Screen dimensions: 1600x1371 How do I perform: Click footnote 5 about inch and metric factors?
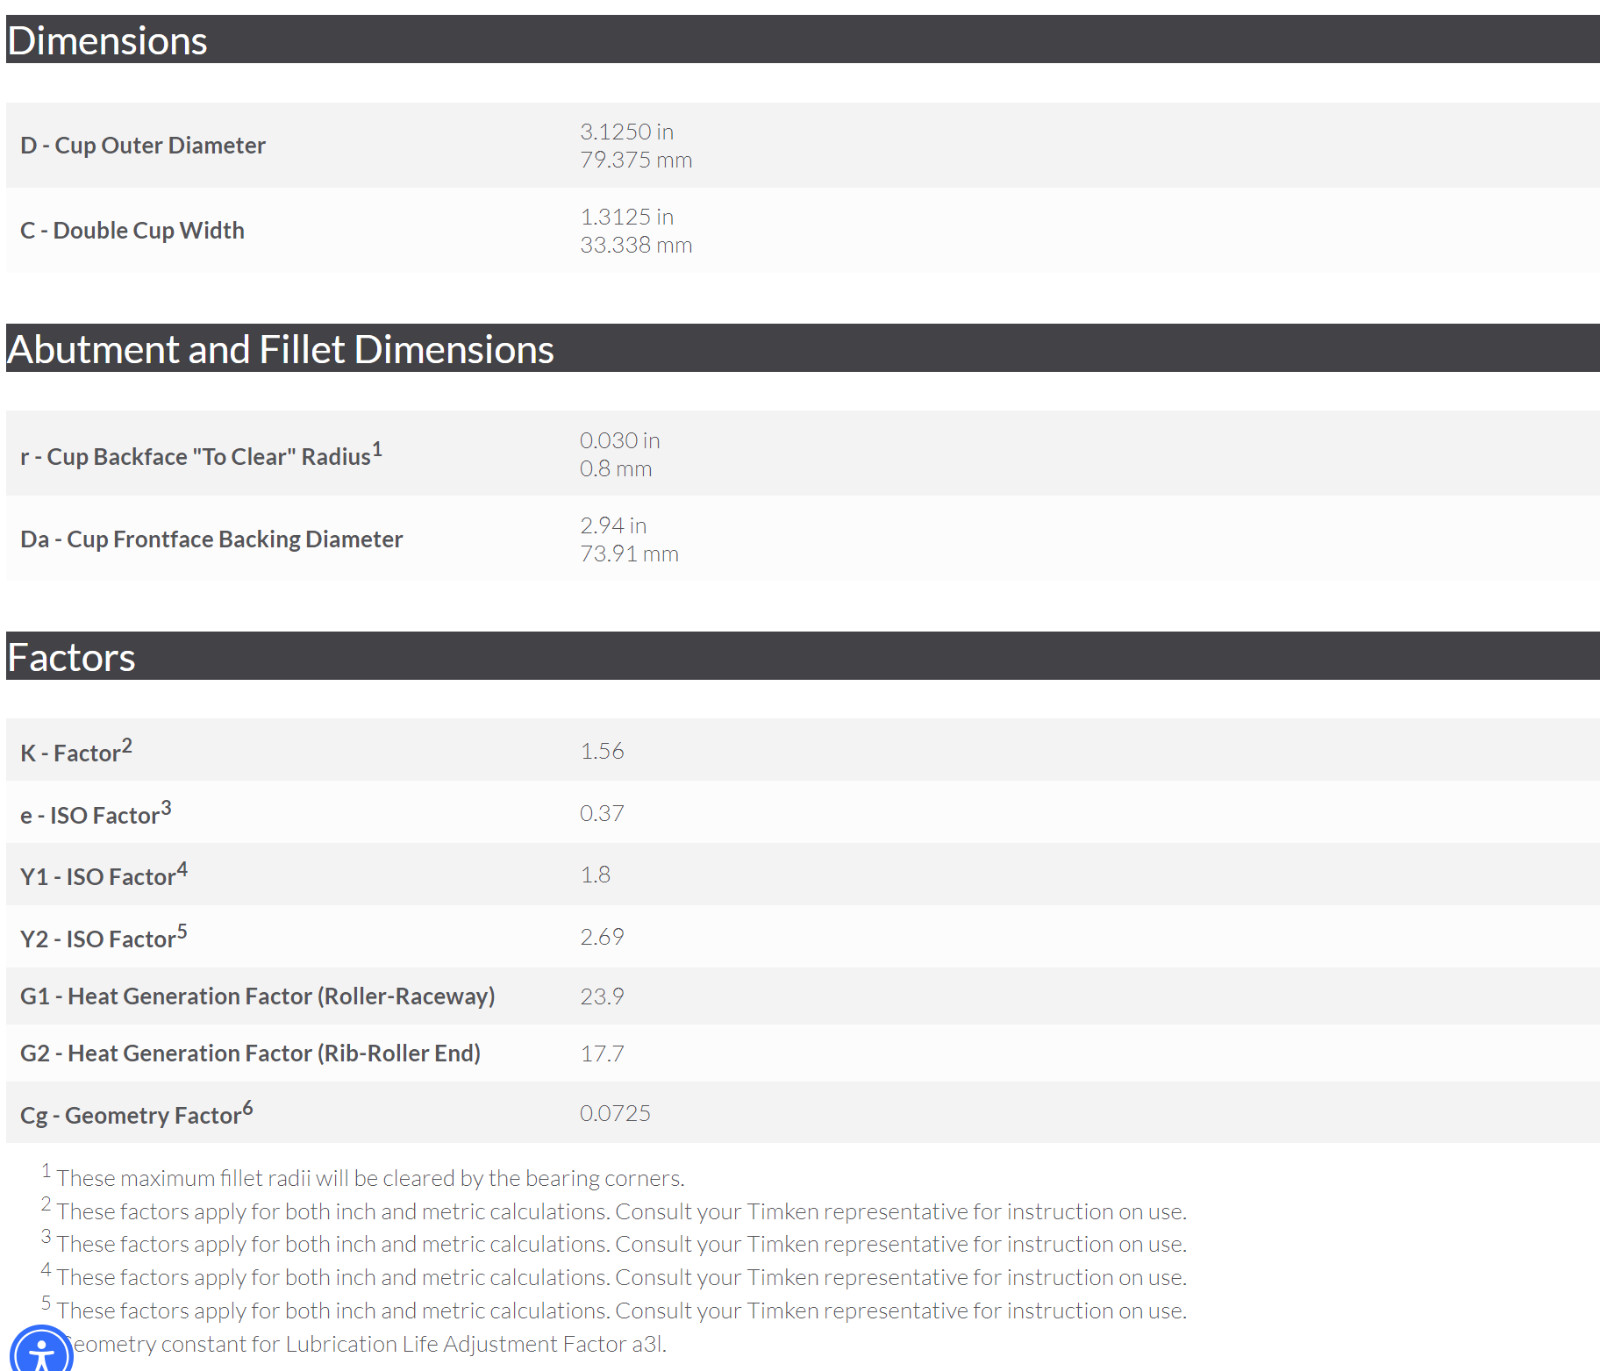[614, 1309]
